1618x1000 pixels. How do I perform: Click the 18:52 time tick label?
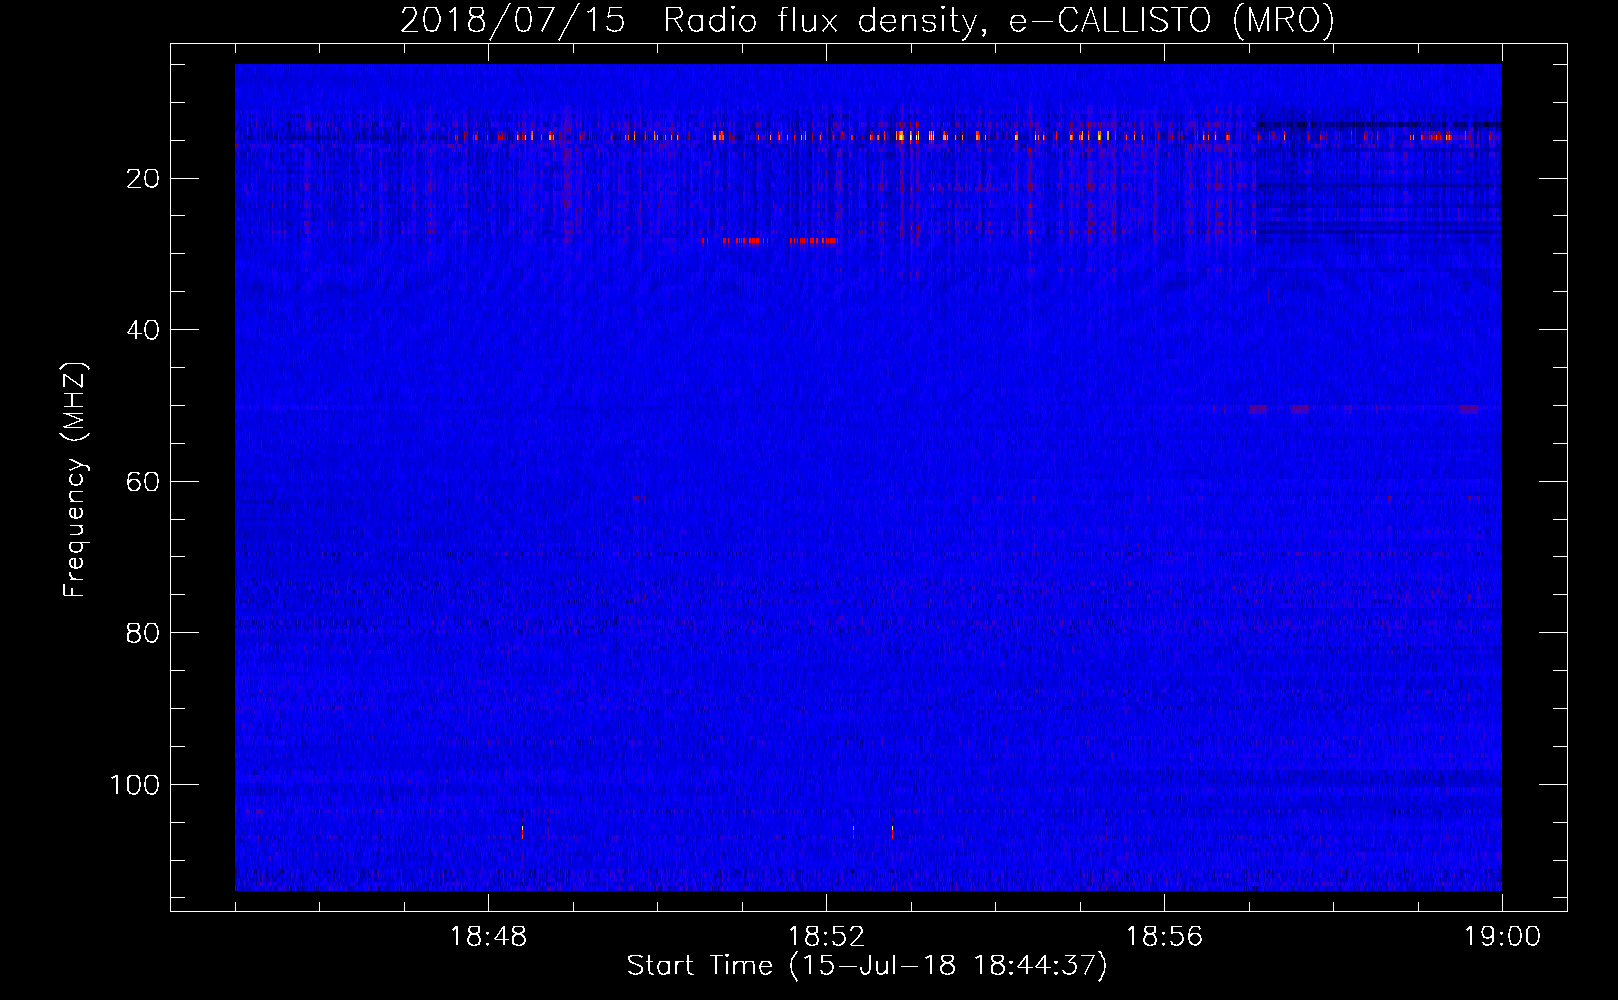[826, 937]
